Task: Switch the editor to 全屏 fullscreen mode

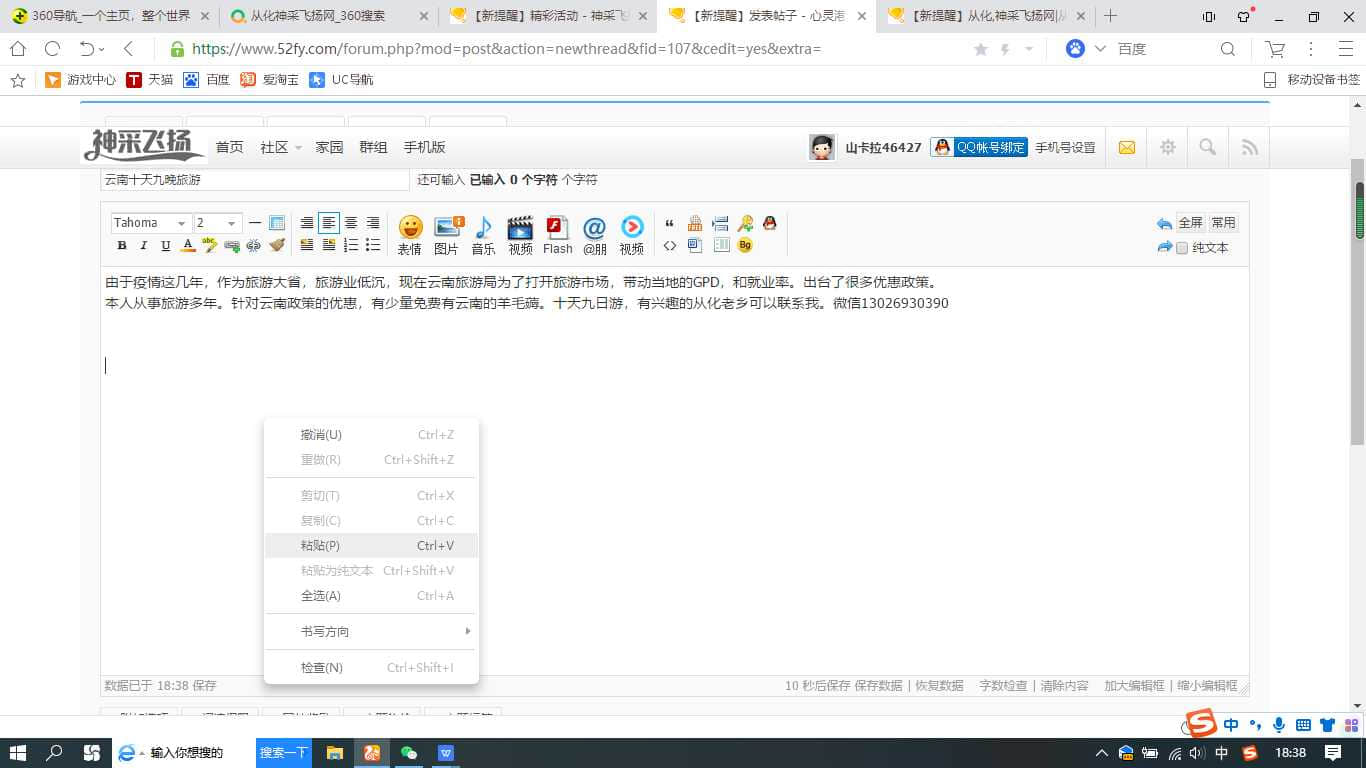Action: [1190, 223]
